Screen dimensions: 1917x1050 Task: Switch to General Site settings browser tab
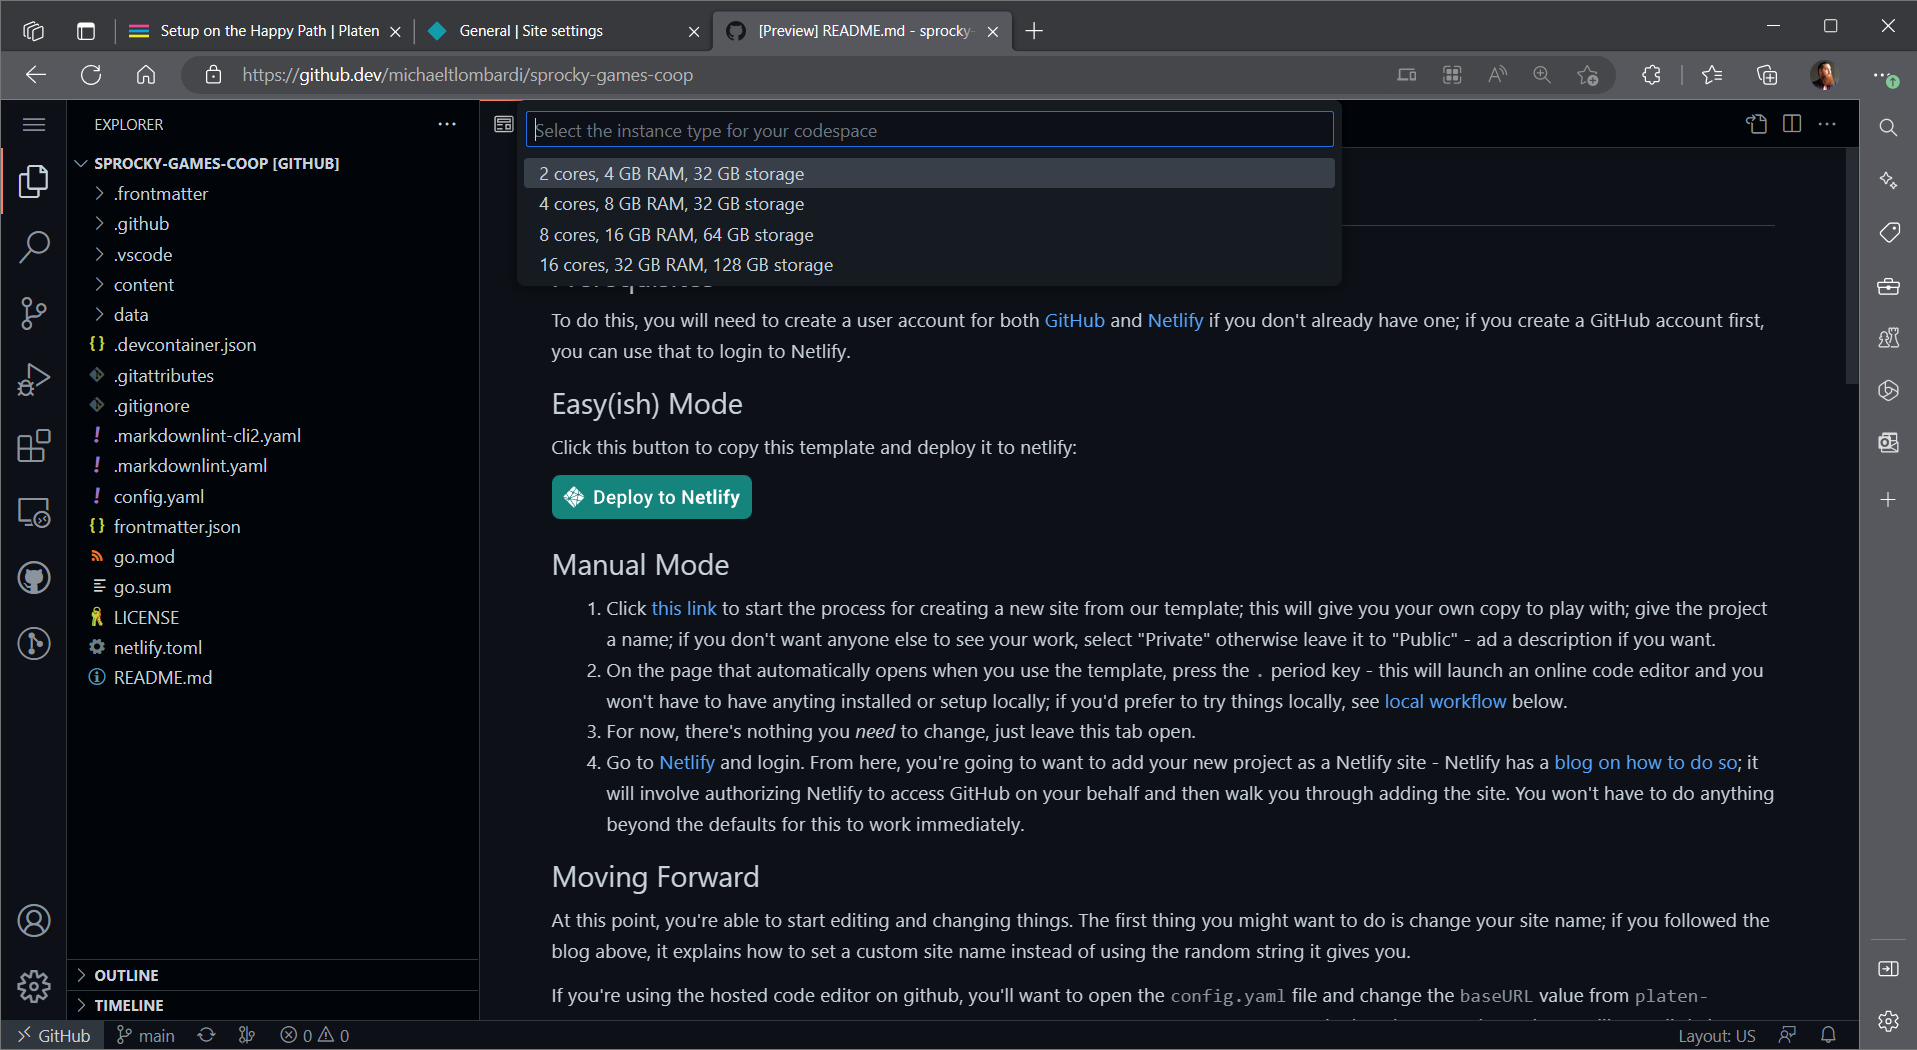pos(531,31)
